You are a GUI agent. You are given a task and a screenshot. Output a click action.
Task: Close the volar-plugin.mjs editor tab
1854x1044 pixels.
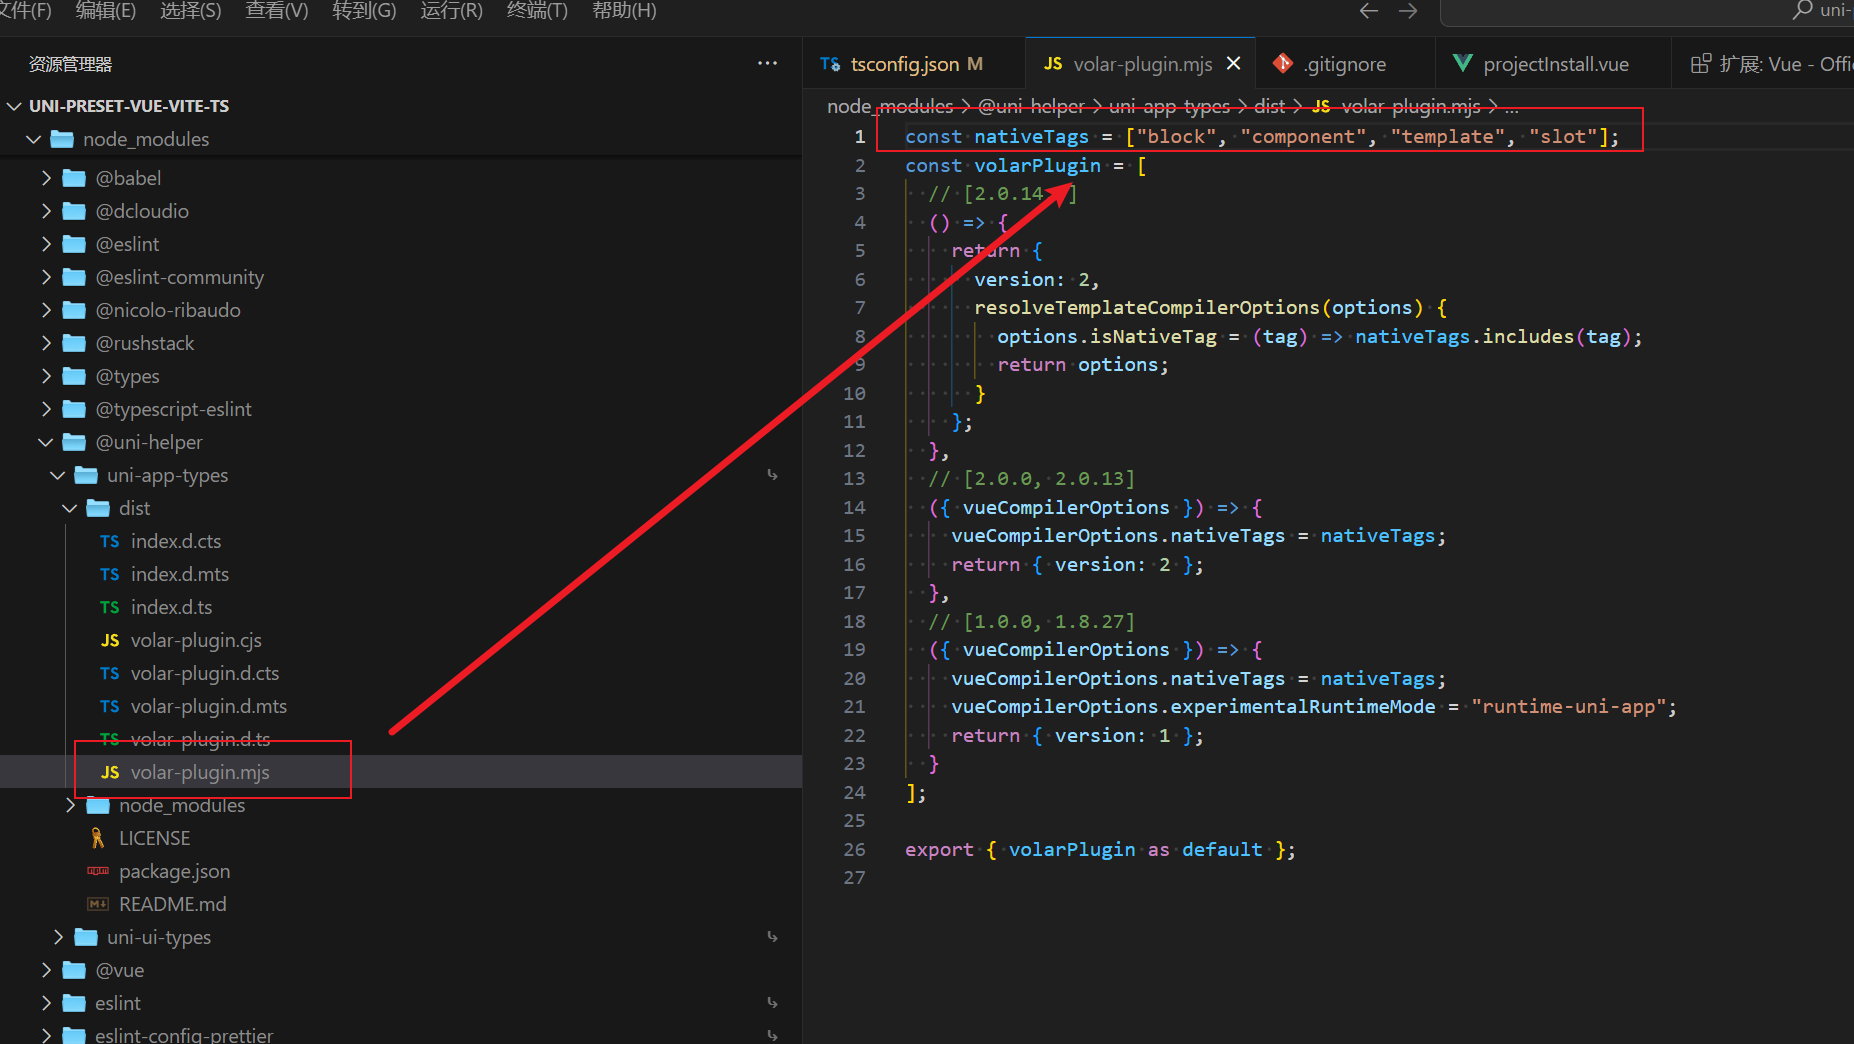click(x=1234, y=64)
